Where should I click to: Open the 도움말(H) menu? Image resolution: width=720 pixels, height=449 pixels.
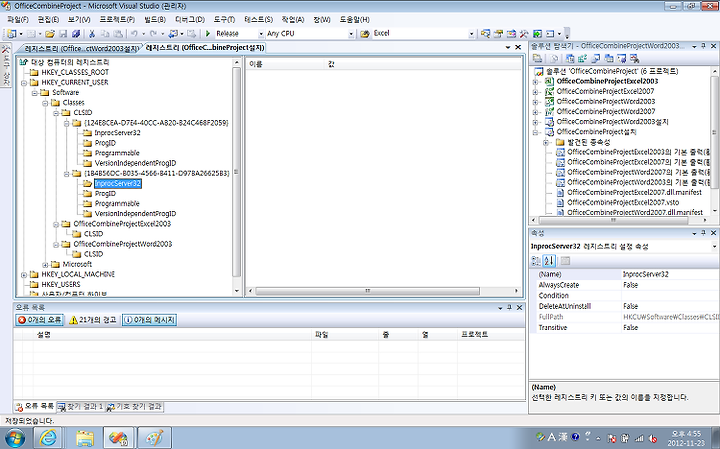pos(354,19)
